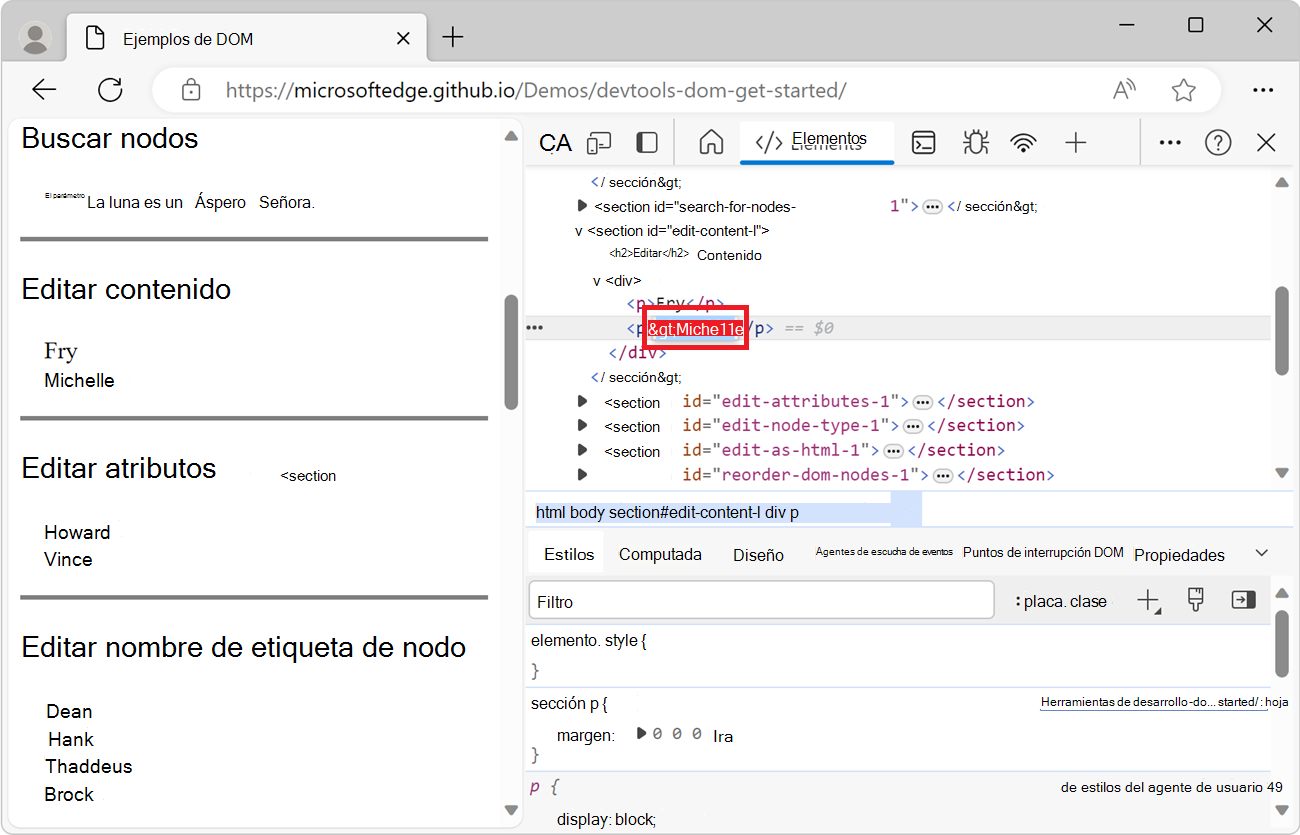Expand the section id edit-attributes-1 node
The height and width of the screenshot is (835, 1300).
coord(583,401)
